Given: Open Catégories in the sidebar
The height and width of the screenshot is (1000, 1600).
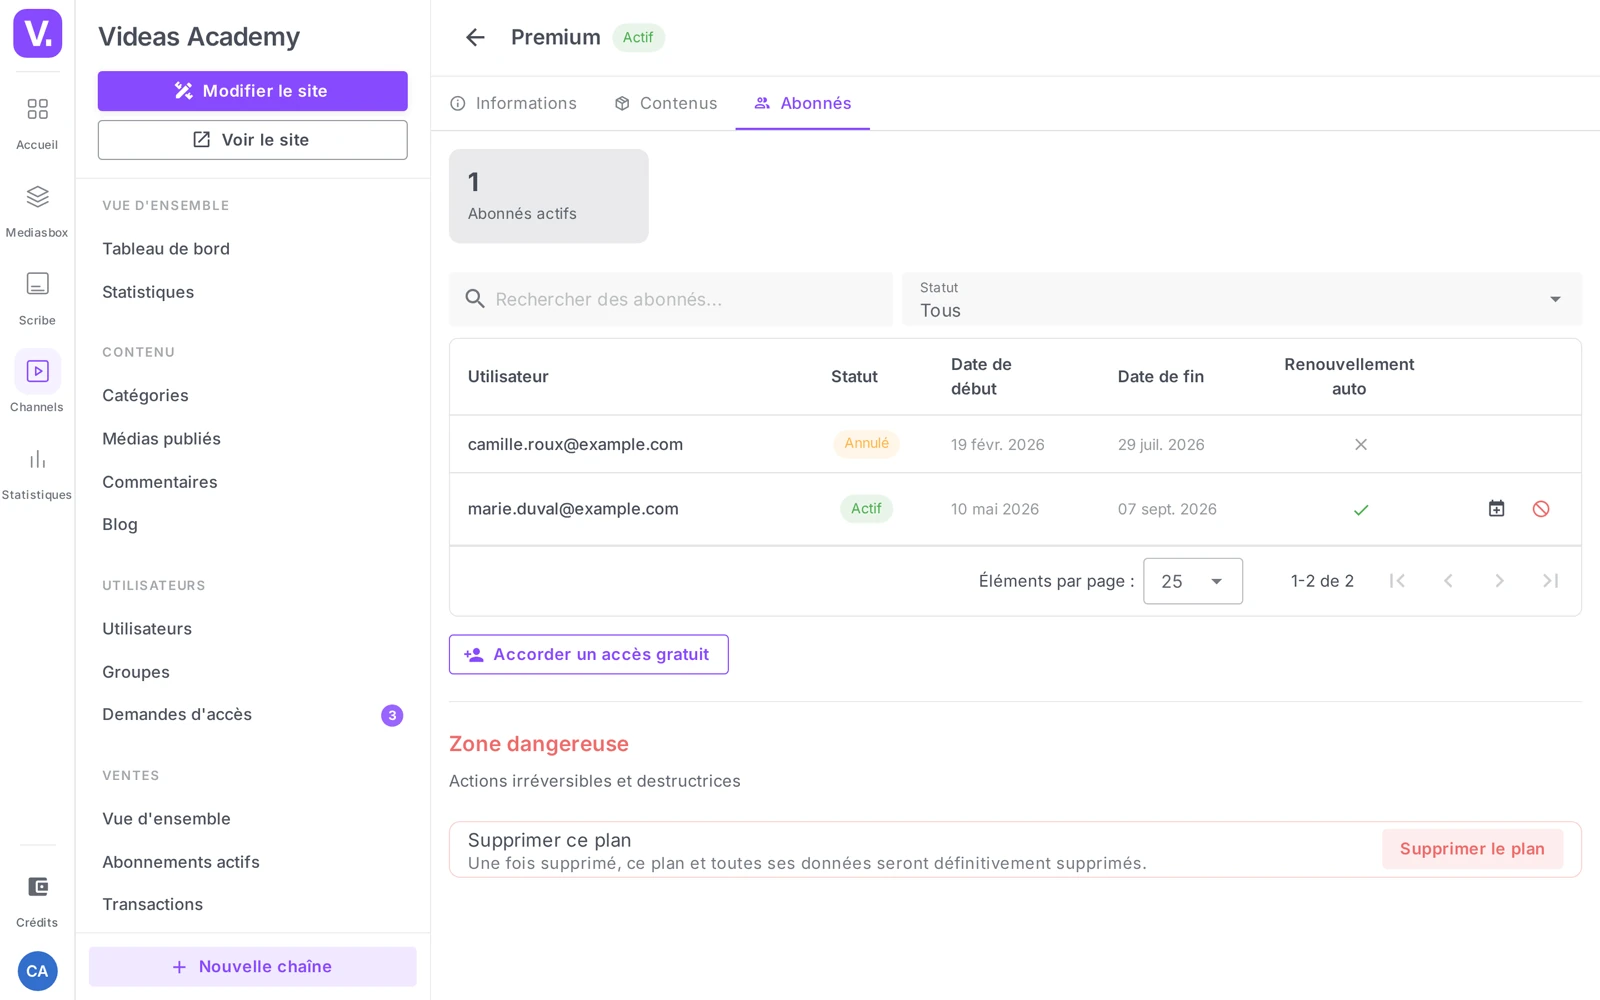Looking at the screenshot, I should tap(145, 396).
